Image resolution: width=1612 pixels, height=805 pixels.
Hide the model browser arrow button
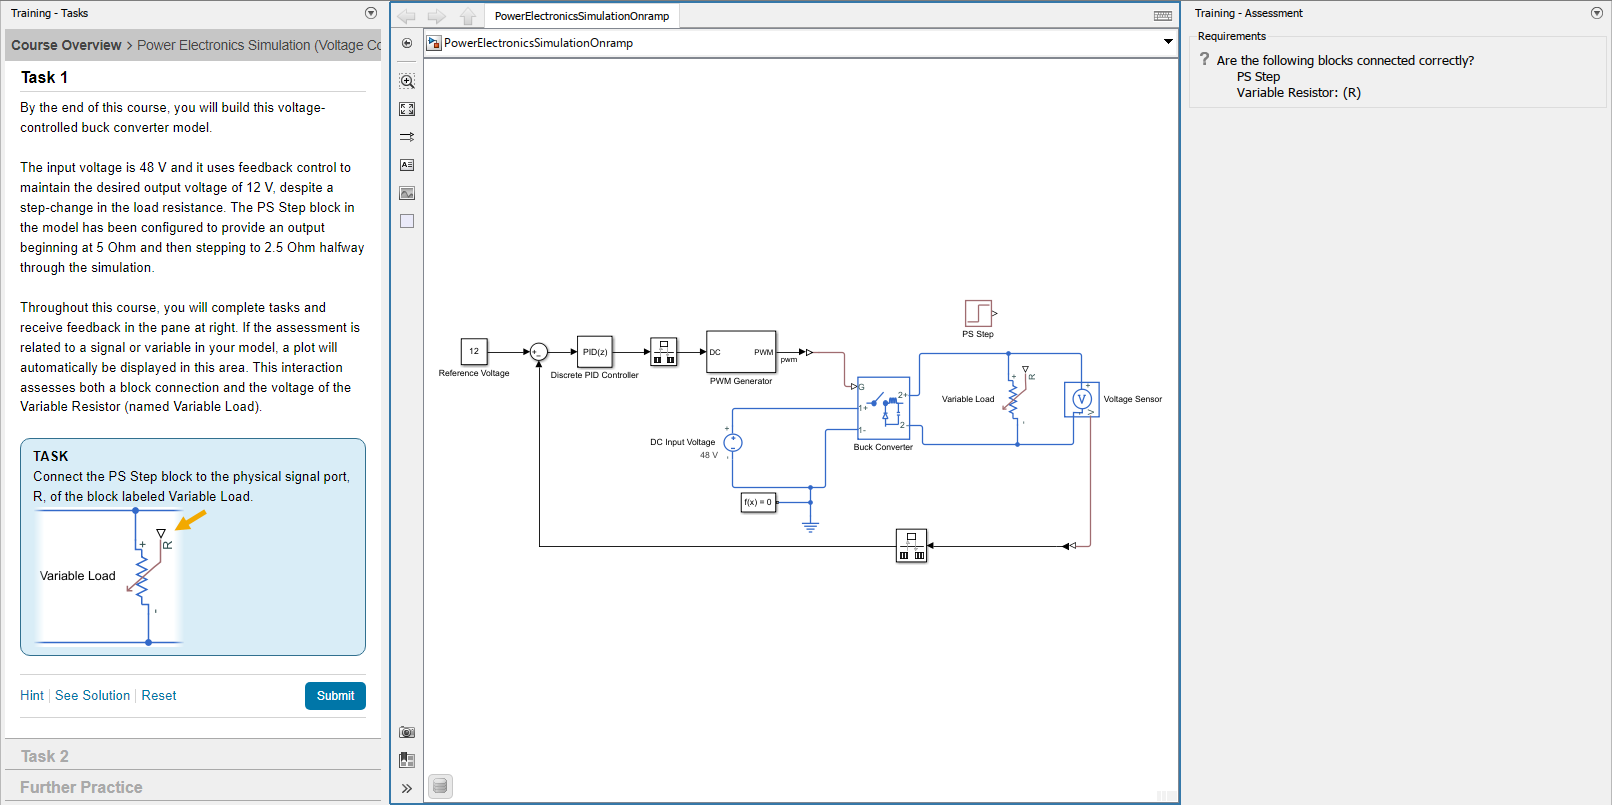pyautogui.click(x=407, y=43)
